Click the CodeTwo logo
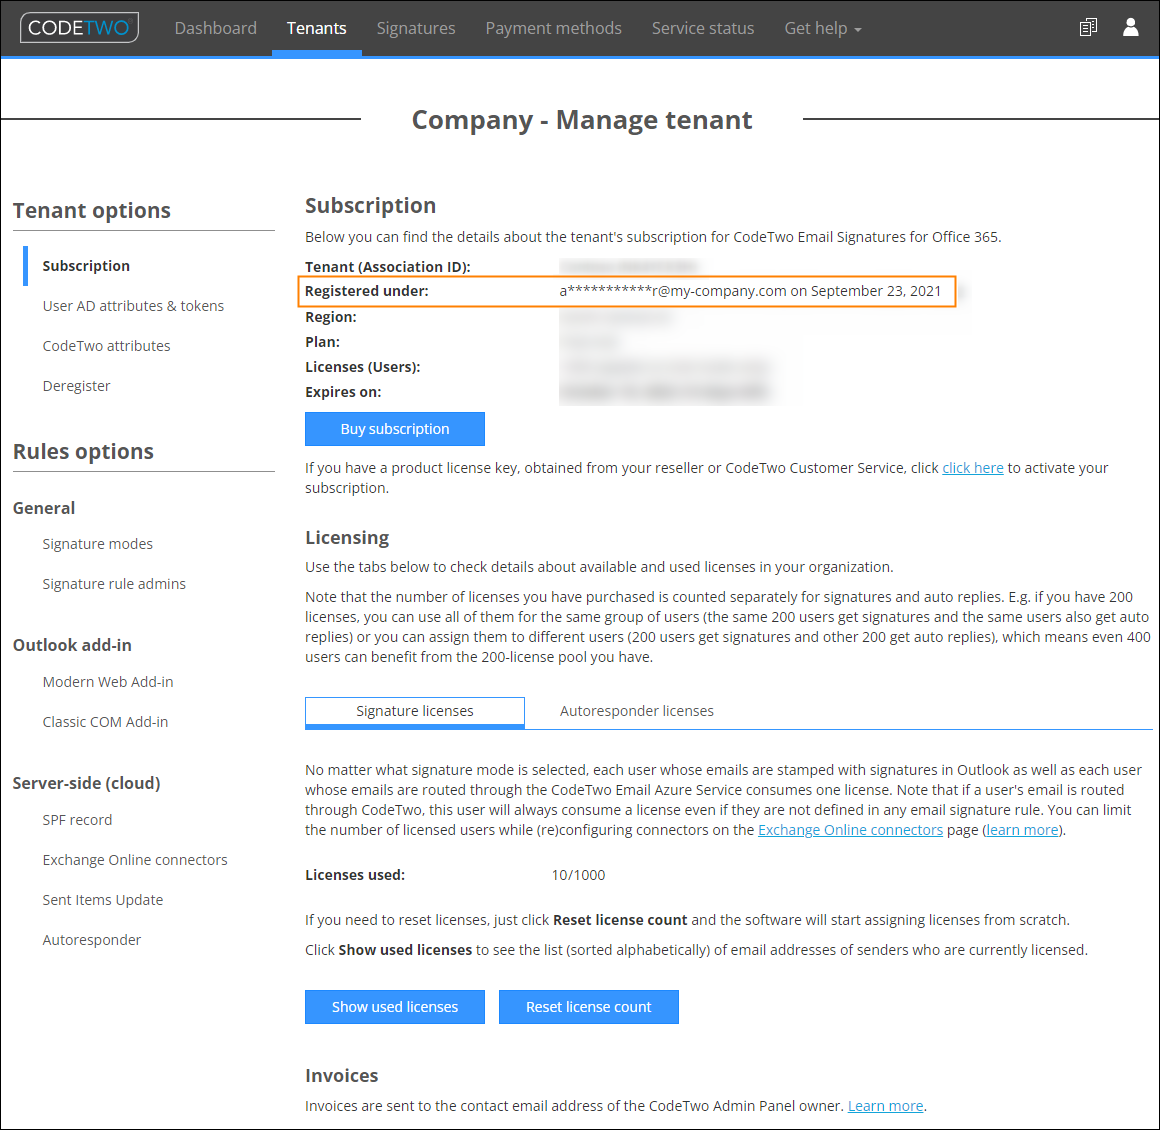 point(79,28)
